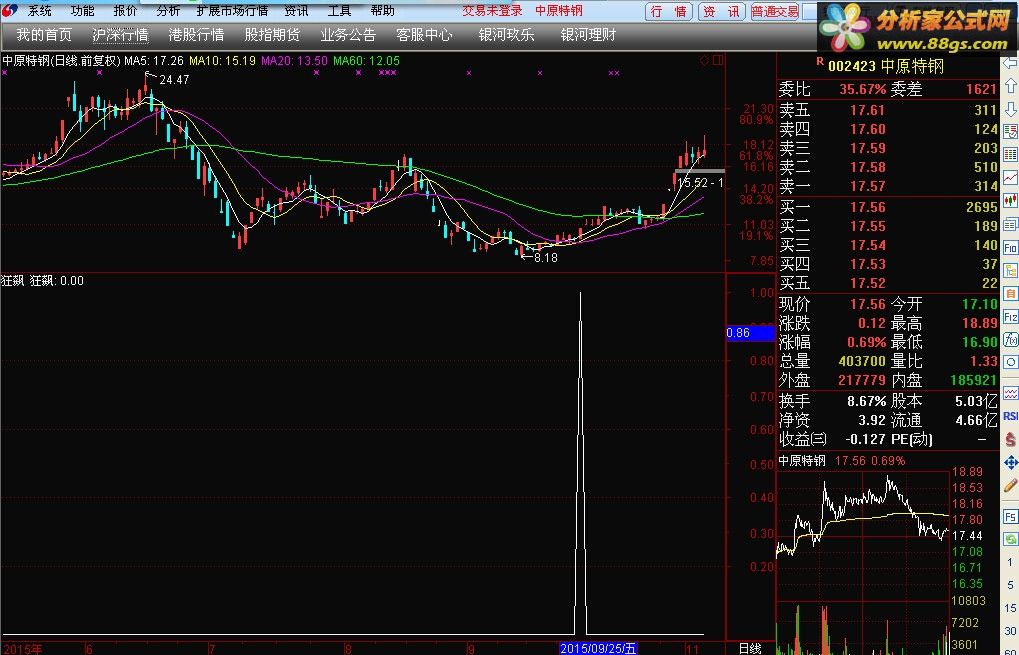
Task: Select the 1-minute period button
Action: (1011, 561)
